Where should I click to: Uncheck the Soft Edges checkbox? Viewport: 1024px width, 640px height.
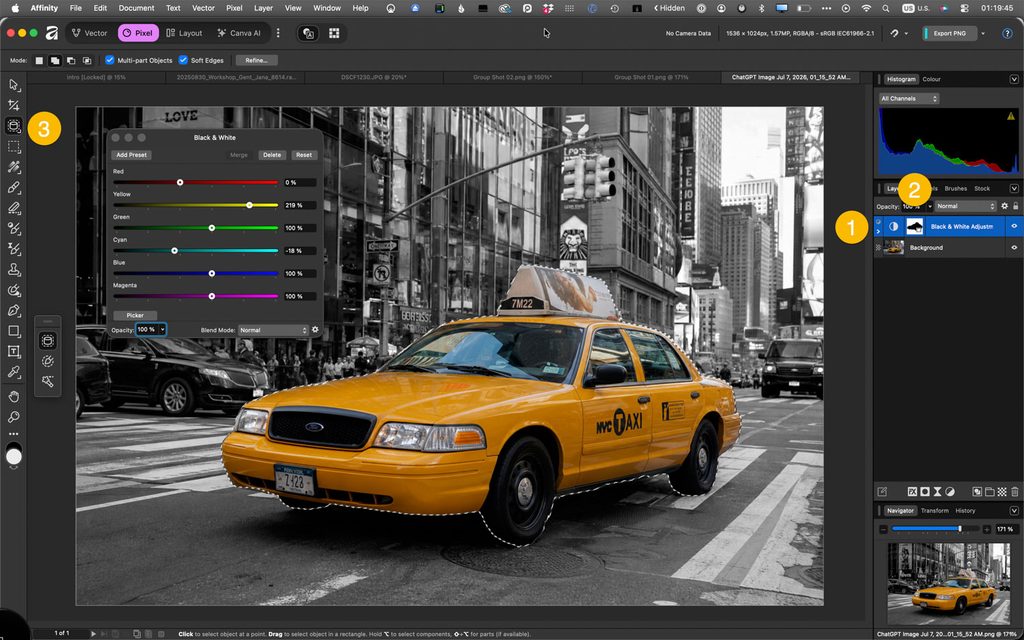pyautogui.click(x=183, y=60)
